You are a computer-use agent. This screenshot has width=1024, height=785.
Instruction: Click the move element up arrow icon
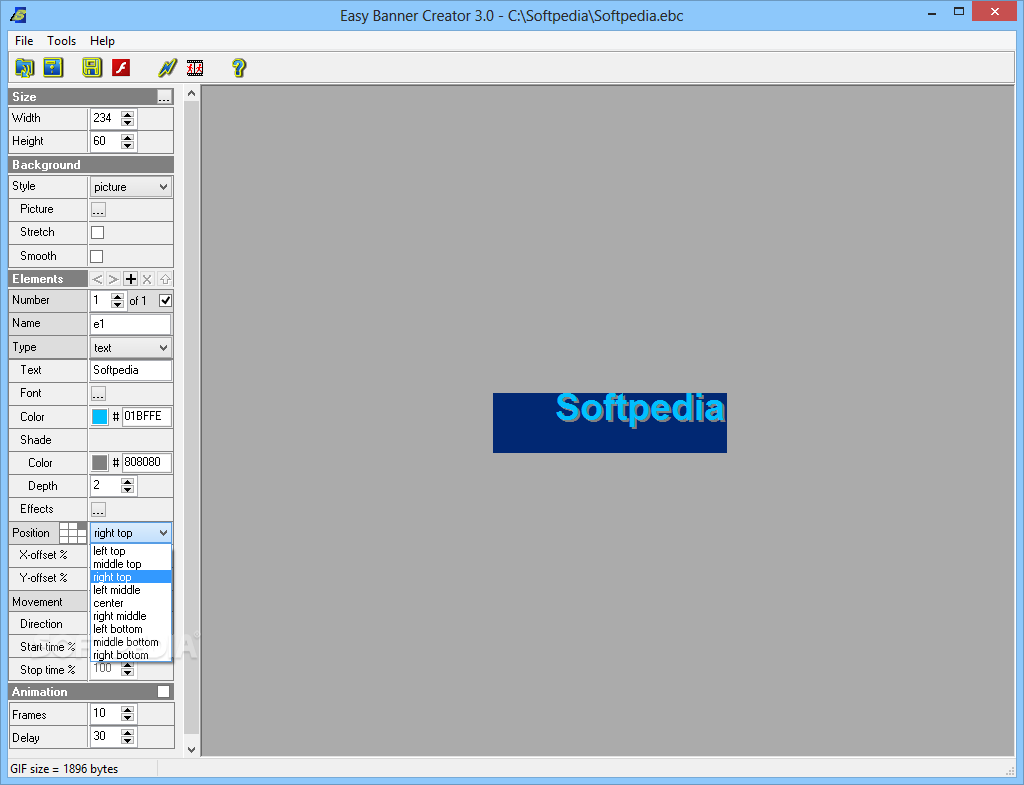(x=165, y=280)
